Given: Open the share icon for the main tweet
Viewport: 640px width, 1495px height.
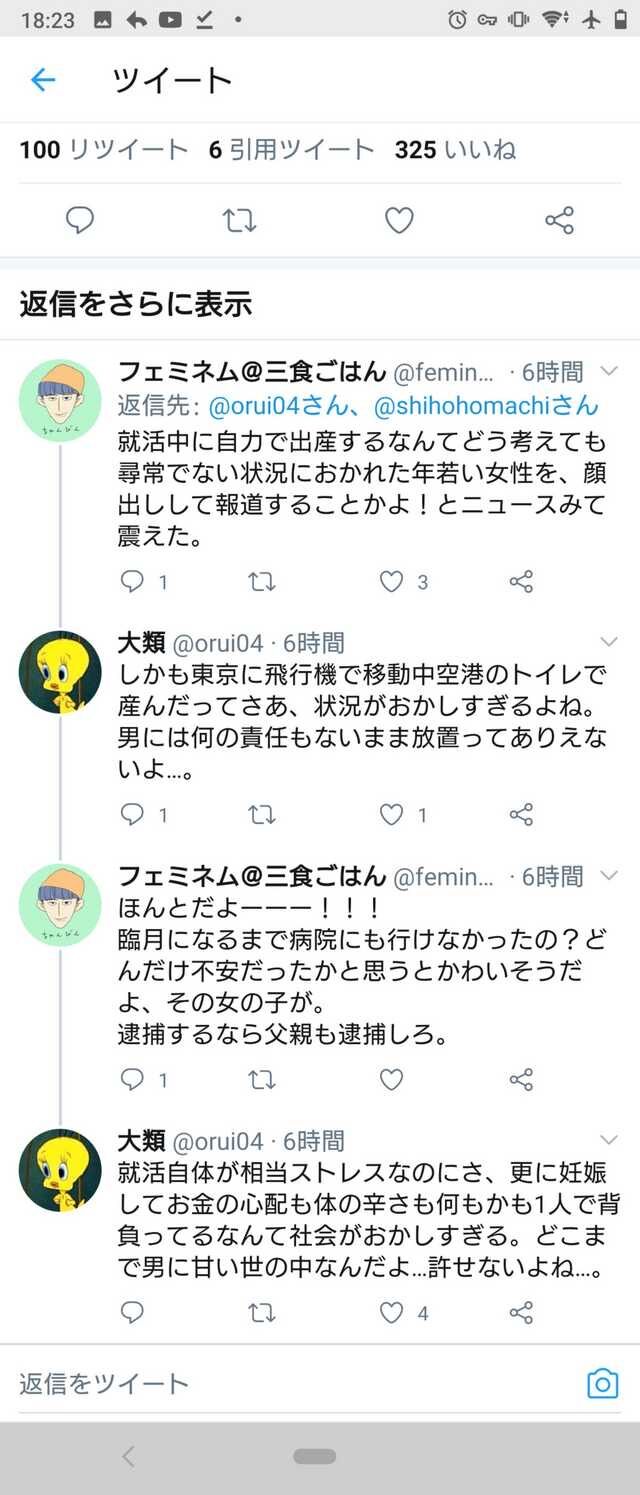Looking at the screenshot, I should pos(559,220).
